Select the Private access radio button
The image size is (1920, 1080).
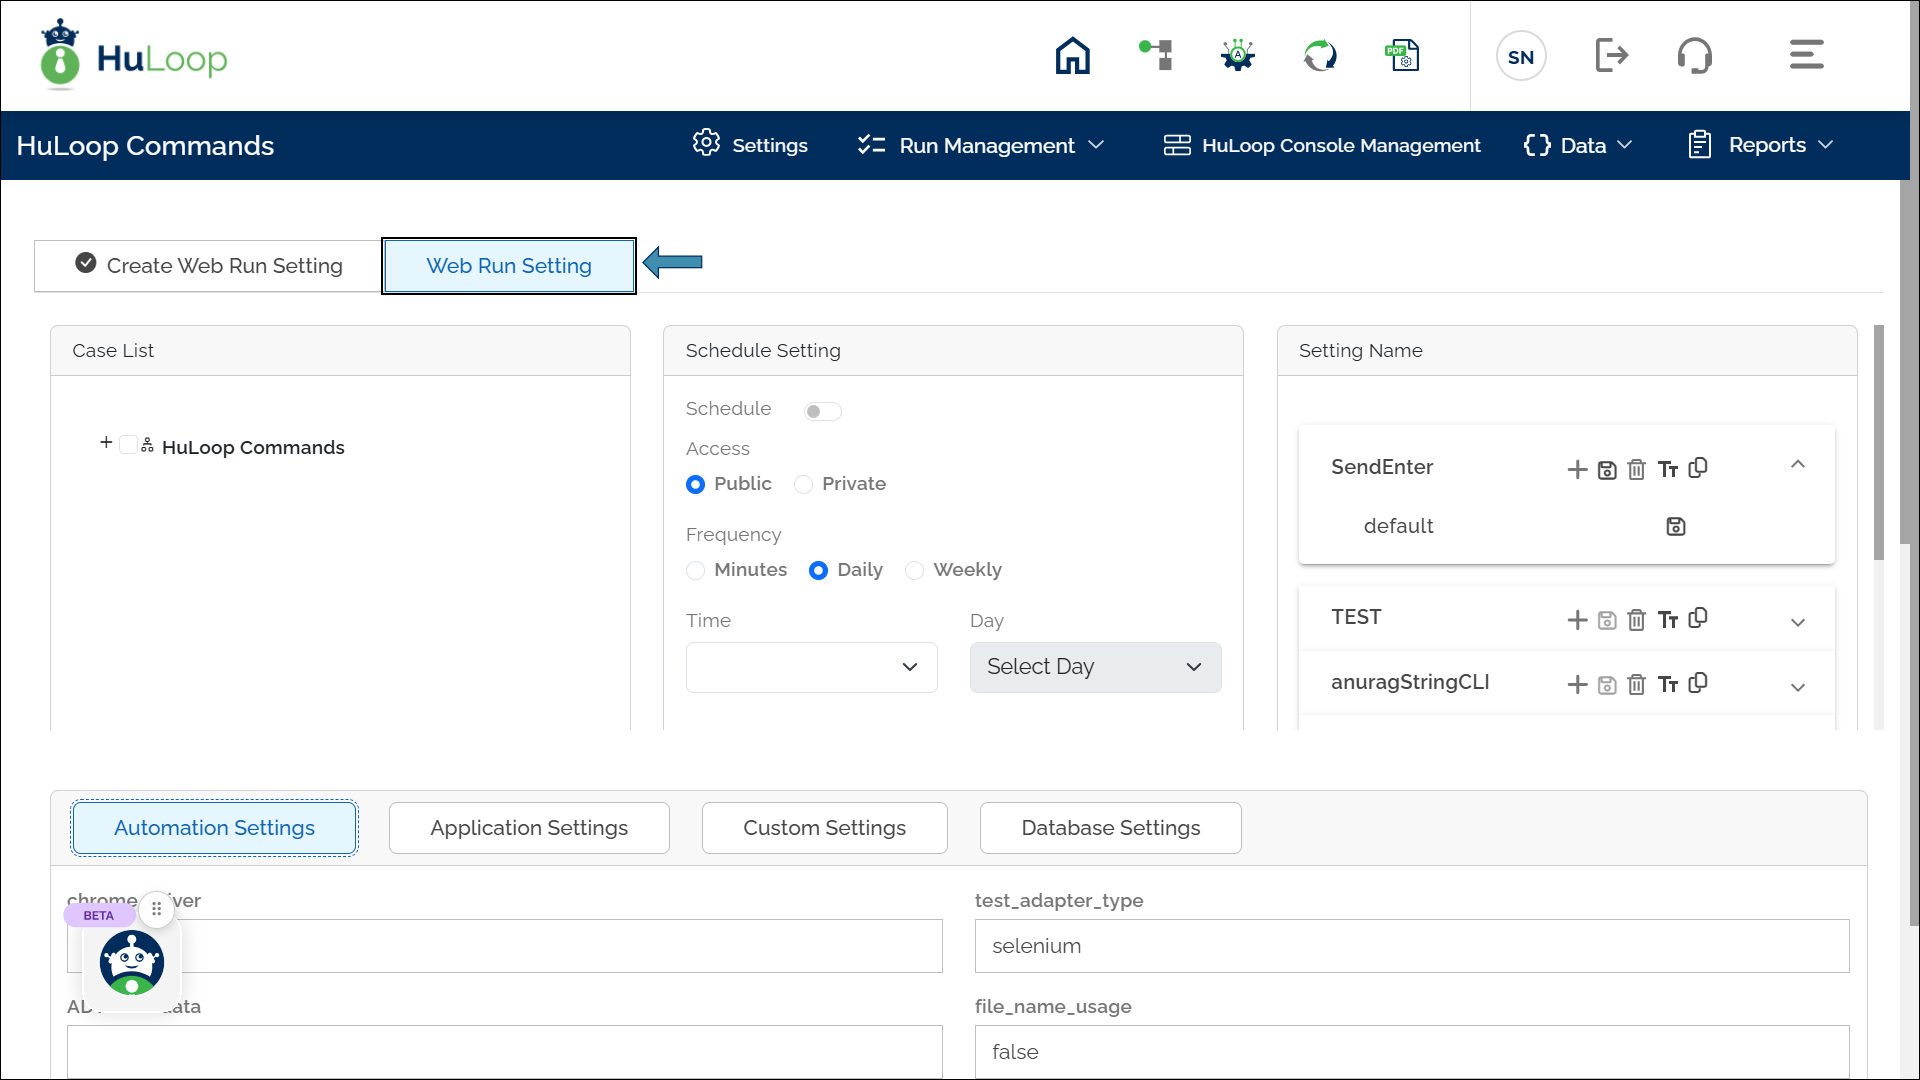[x=803, y=485]
